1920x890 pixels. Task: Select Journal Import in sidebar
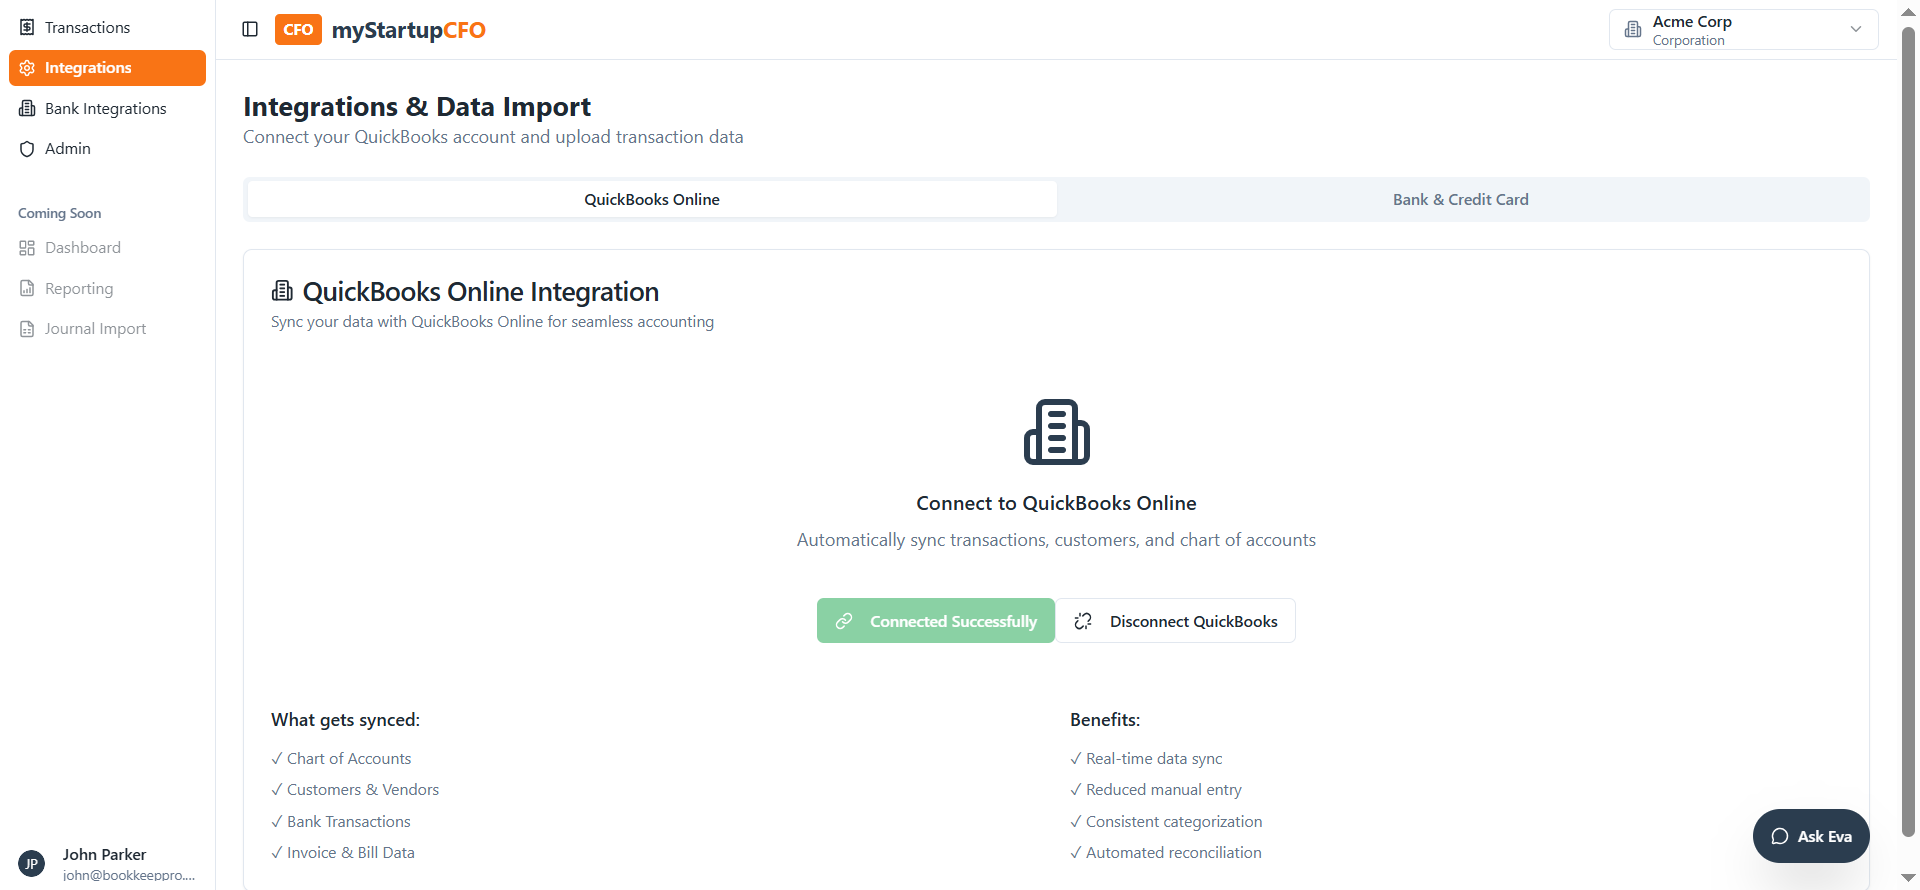107,329
